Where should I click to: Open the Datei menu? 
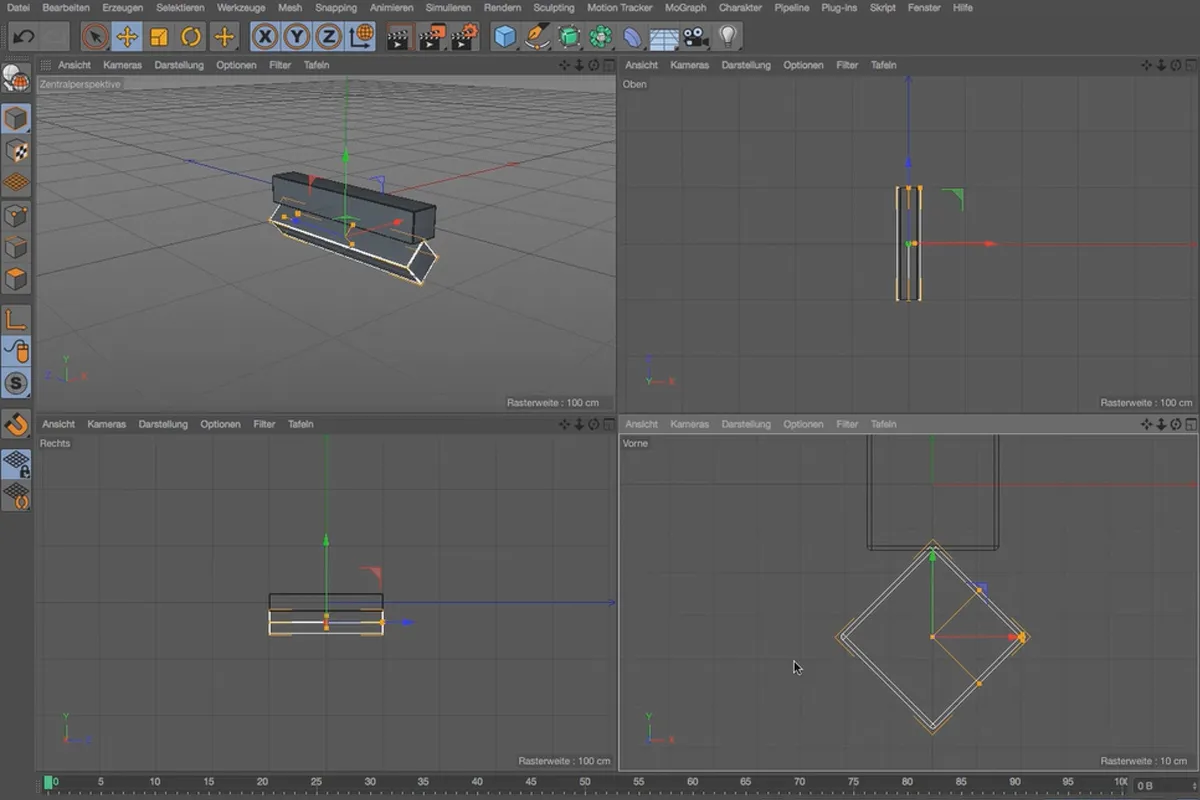pyautogui.click(x=16, y=7)
